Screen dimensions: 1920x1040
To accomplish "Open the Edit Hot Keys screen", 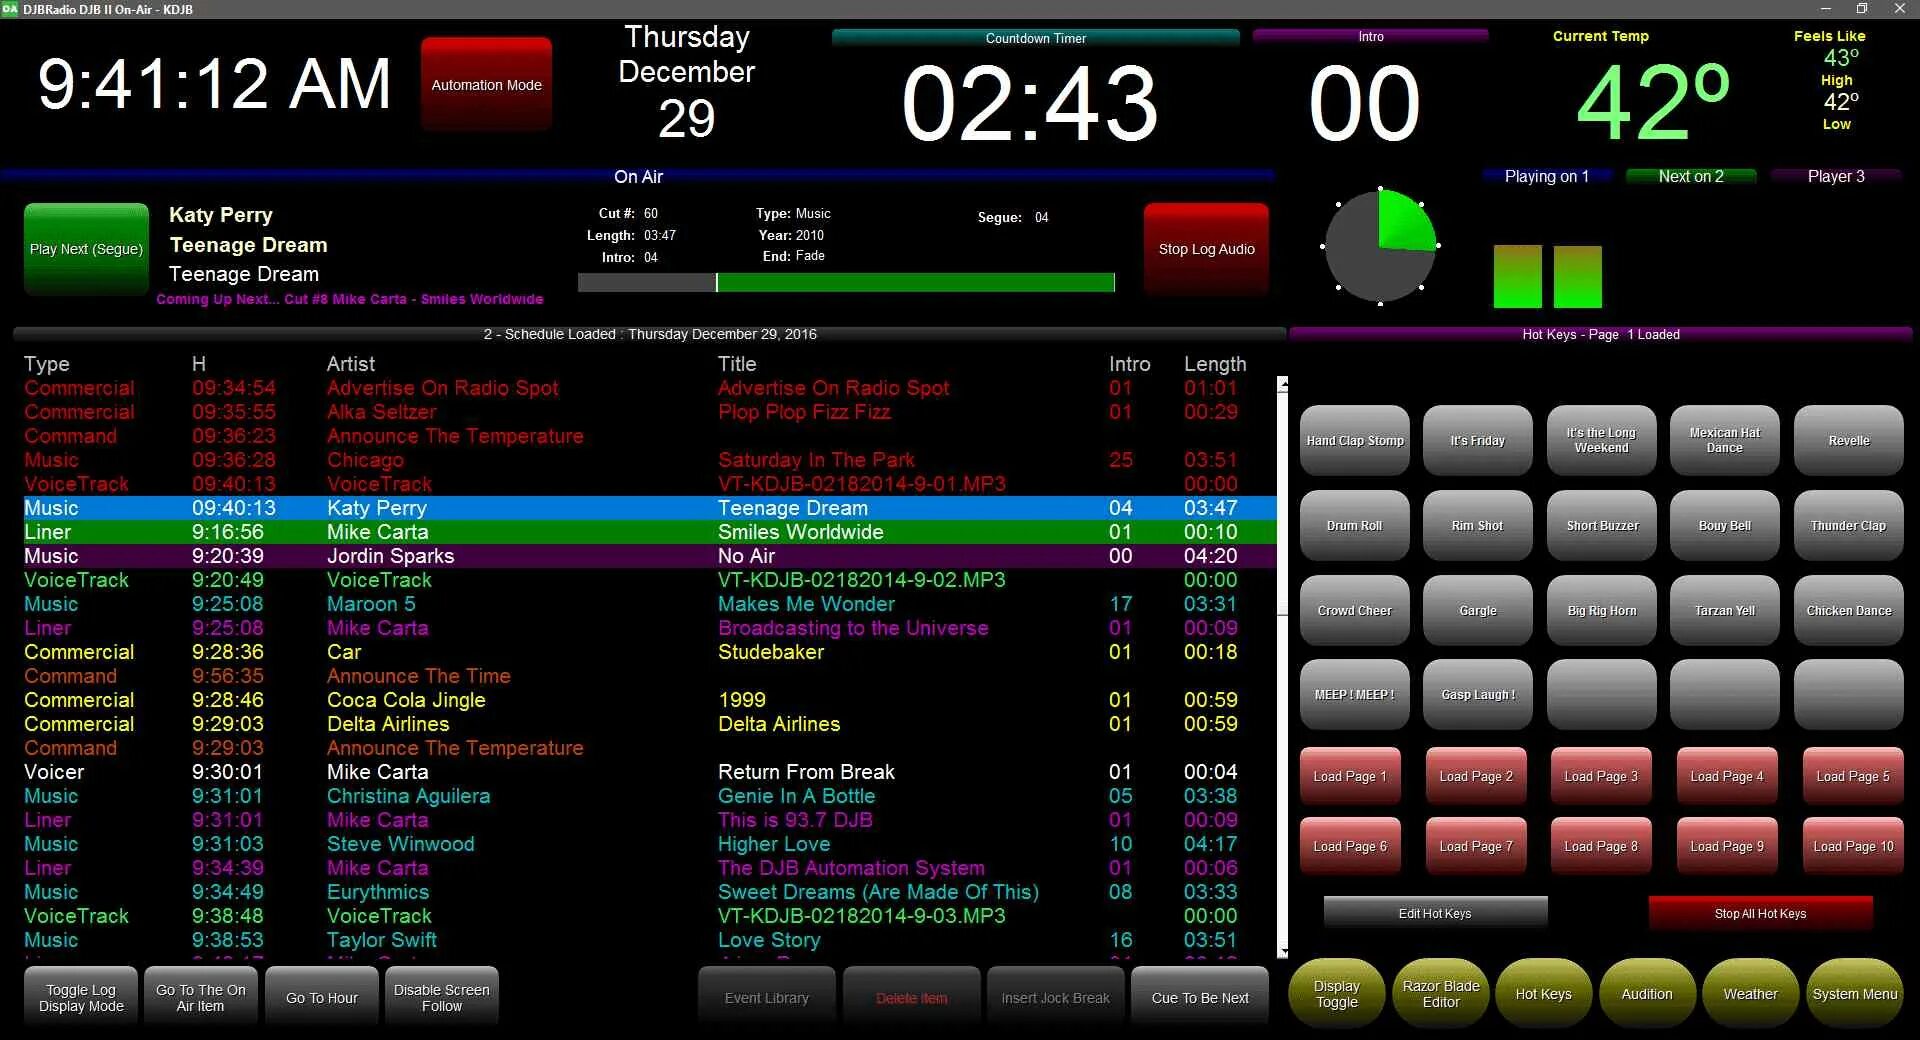I will [x=1434, y=912].
